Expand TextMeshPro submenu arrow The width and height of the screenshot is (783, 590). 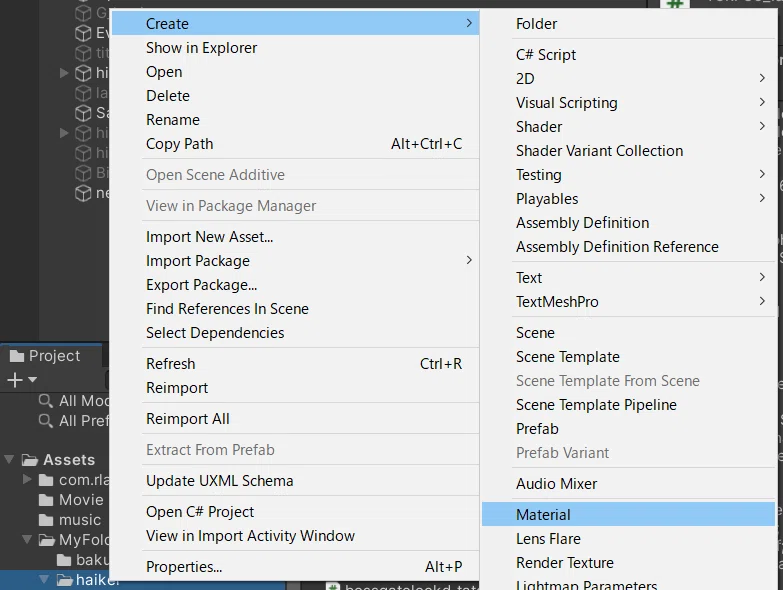(x=762, y=301)
